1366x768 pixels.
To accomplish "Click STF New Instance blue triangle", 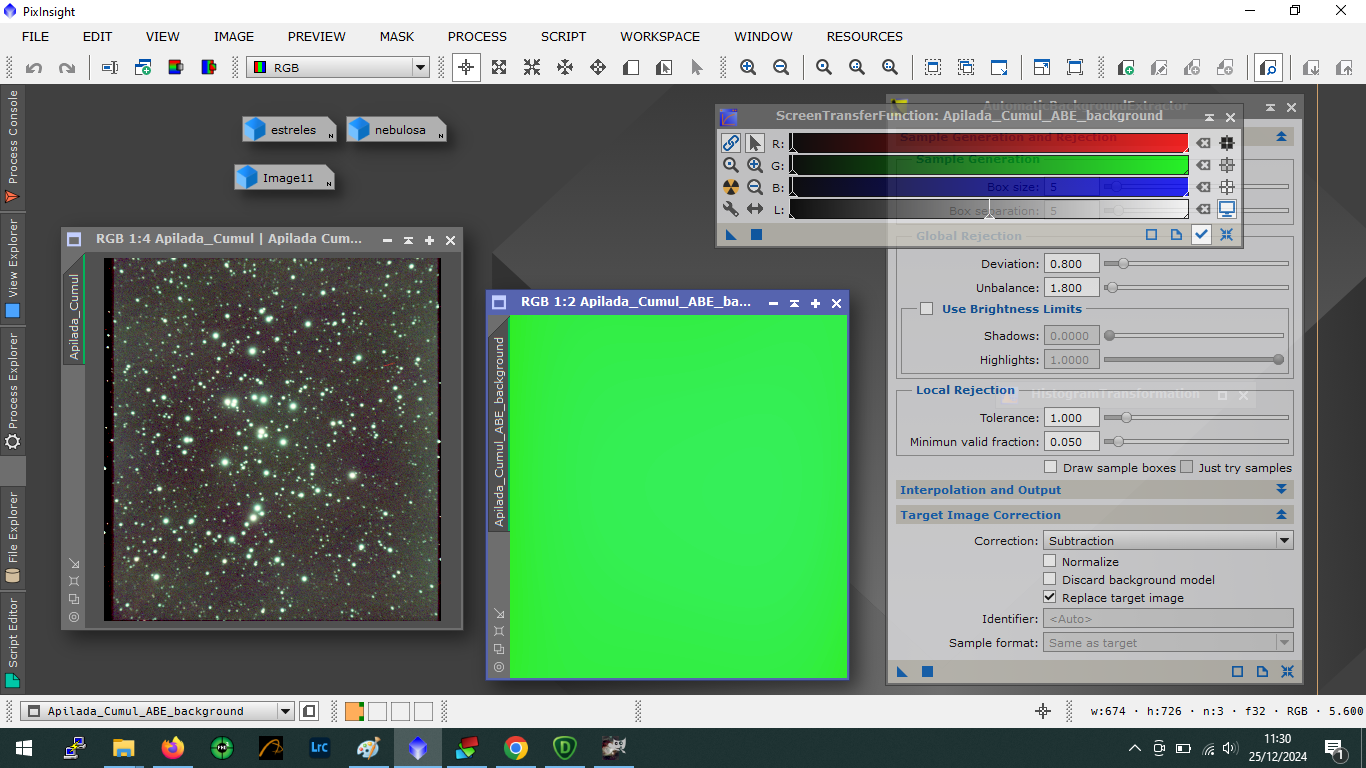I will 731,235.
